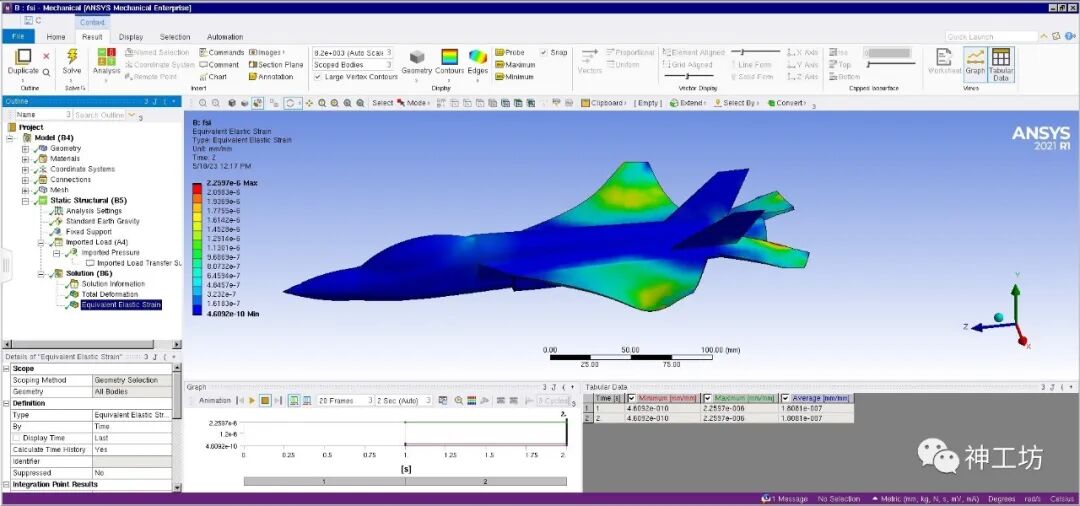
Task: Switch to the Selection ribbon tab
Action: pyautogui.click(x=175, y=37)
